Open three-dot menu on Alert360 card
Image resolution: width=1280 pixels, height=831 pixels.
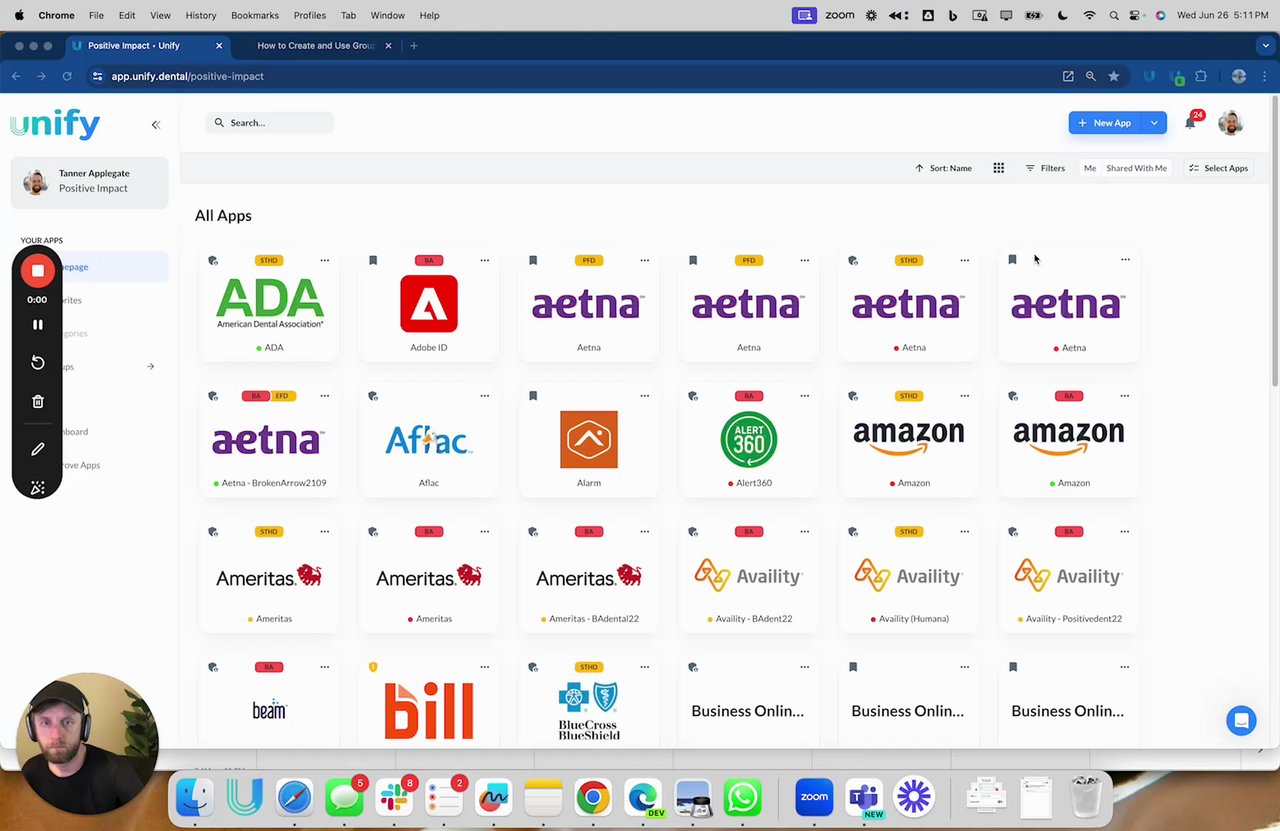click(804, 396)
